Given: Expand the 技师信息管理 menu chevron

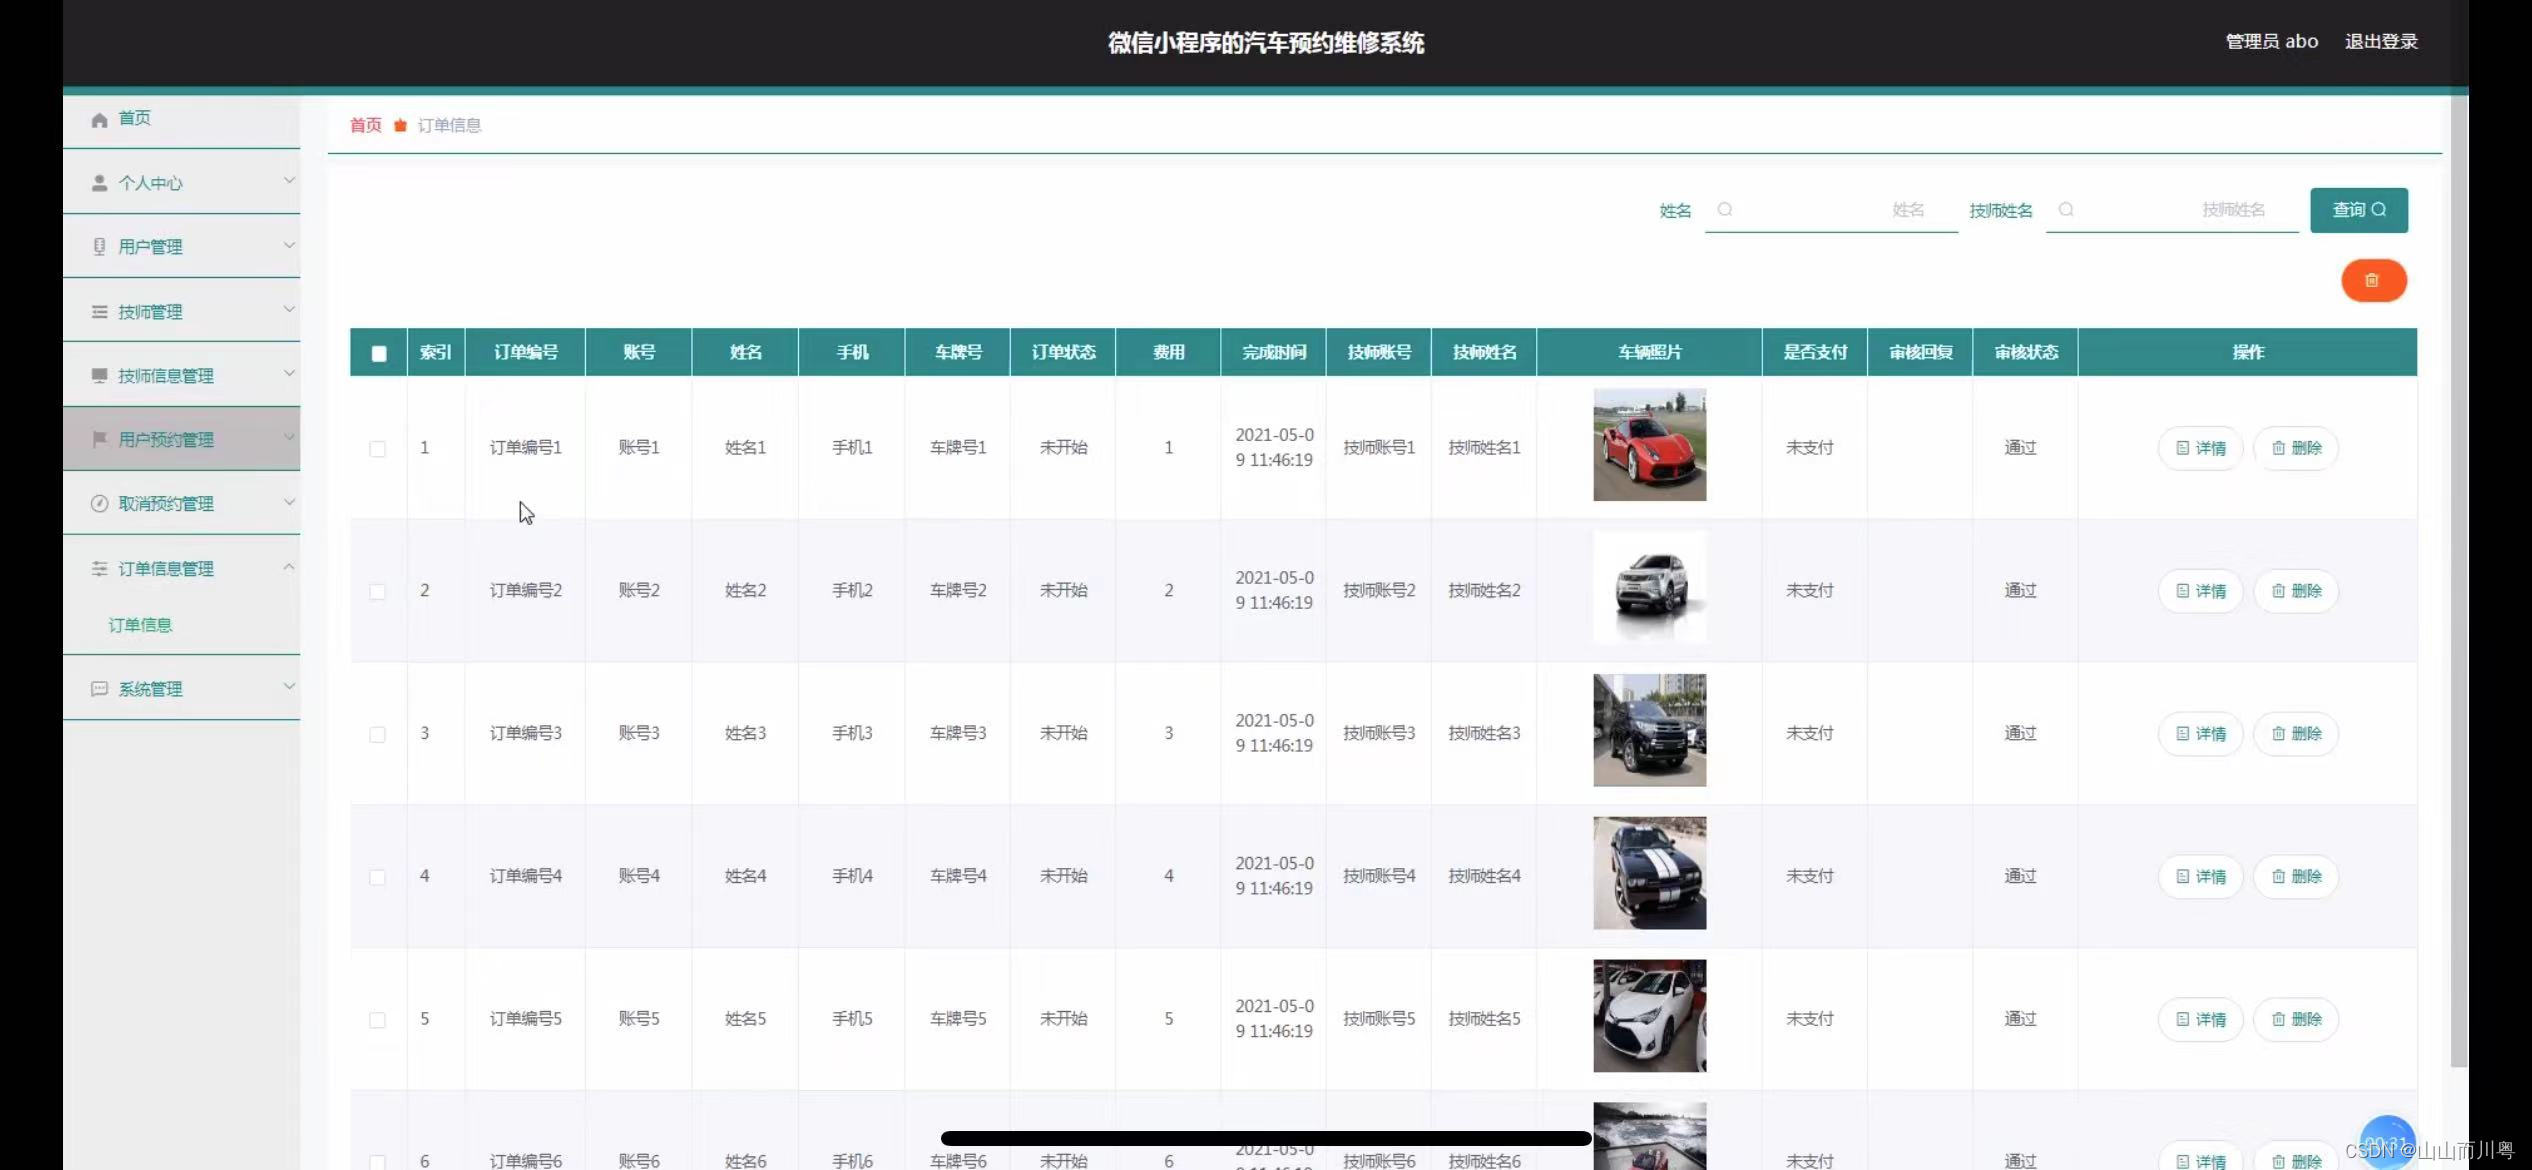Looking at the screenshot, I should [289, 373].
